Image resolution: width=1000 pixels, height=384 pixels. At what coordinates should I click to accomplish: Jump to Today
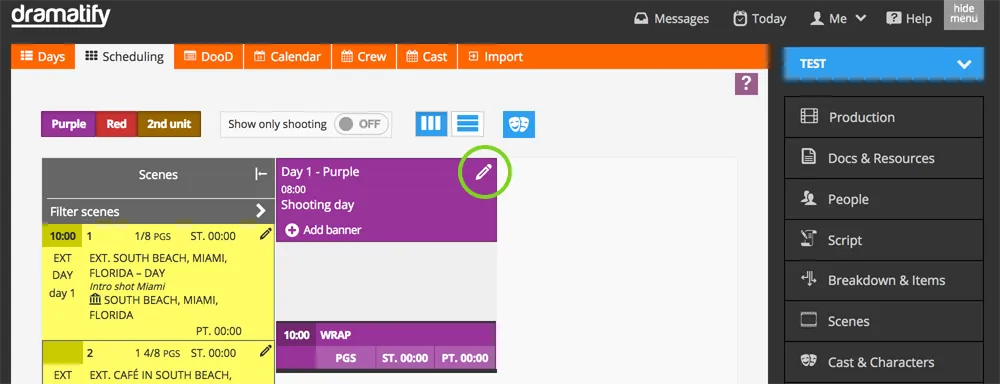(760, 18)
